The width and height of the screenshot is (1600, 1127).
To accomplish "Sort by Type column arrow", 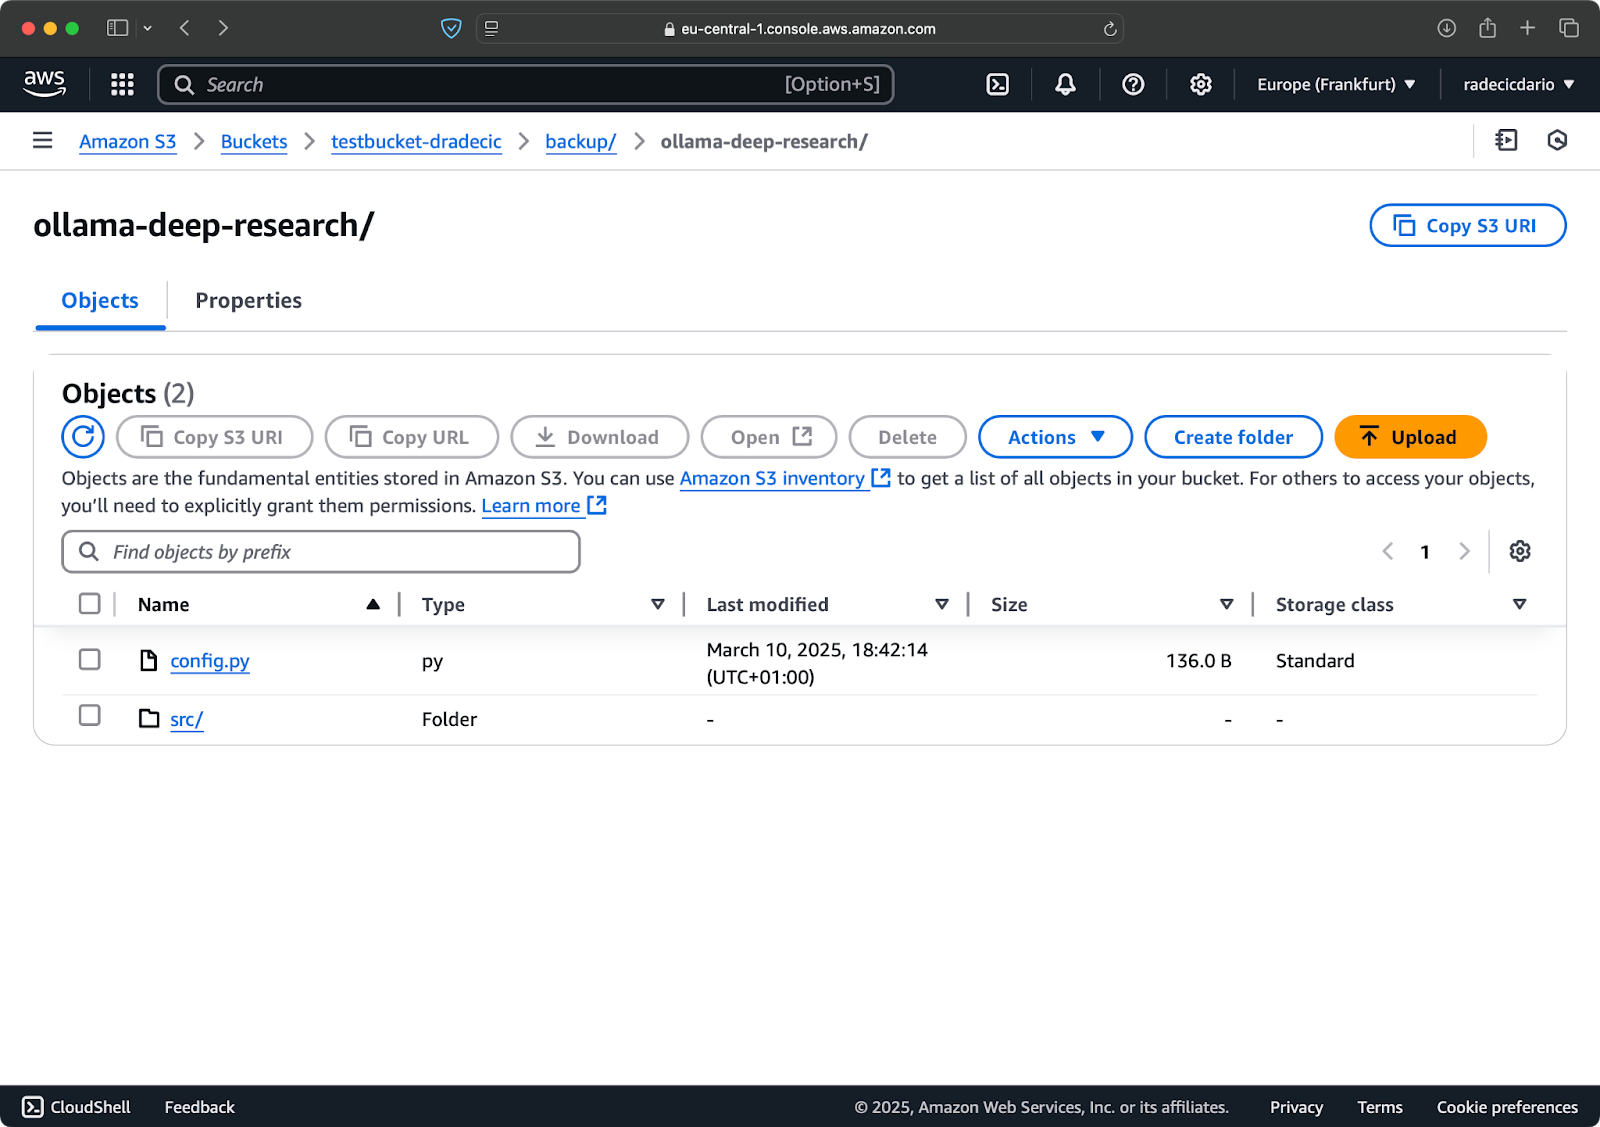I will [x=658, y=604].
